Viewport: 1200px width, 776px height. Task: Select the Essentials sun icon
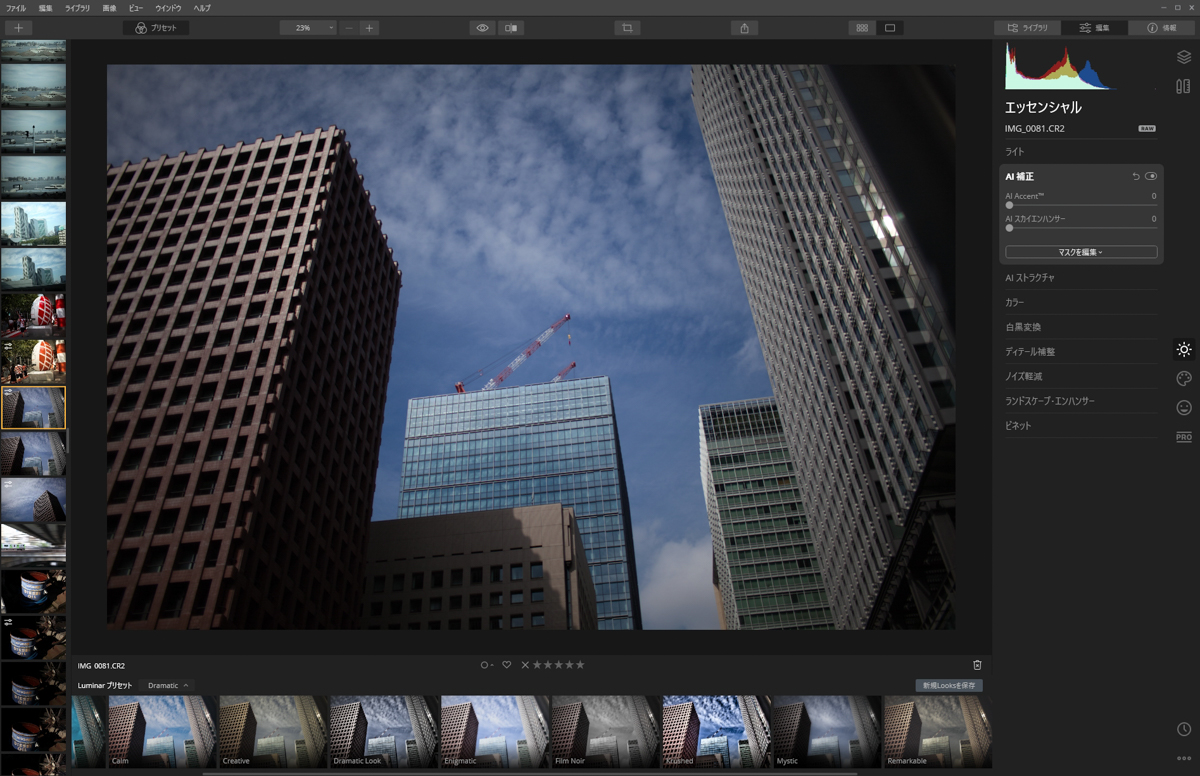click(1184, 349)
